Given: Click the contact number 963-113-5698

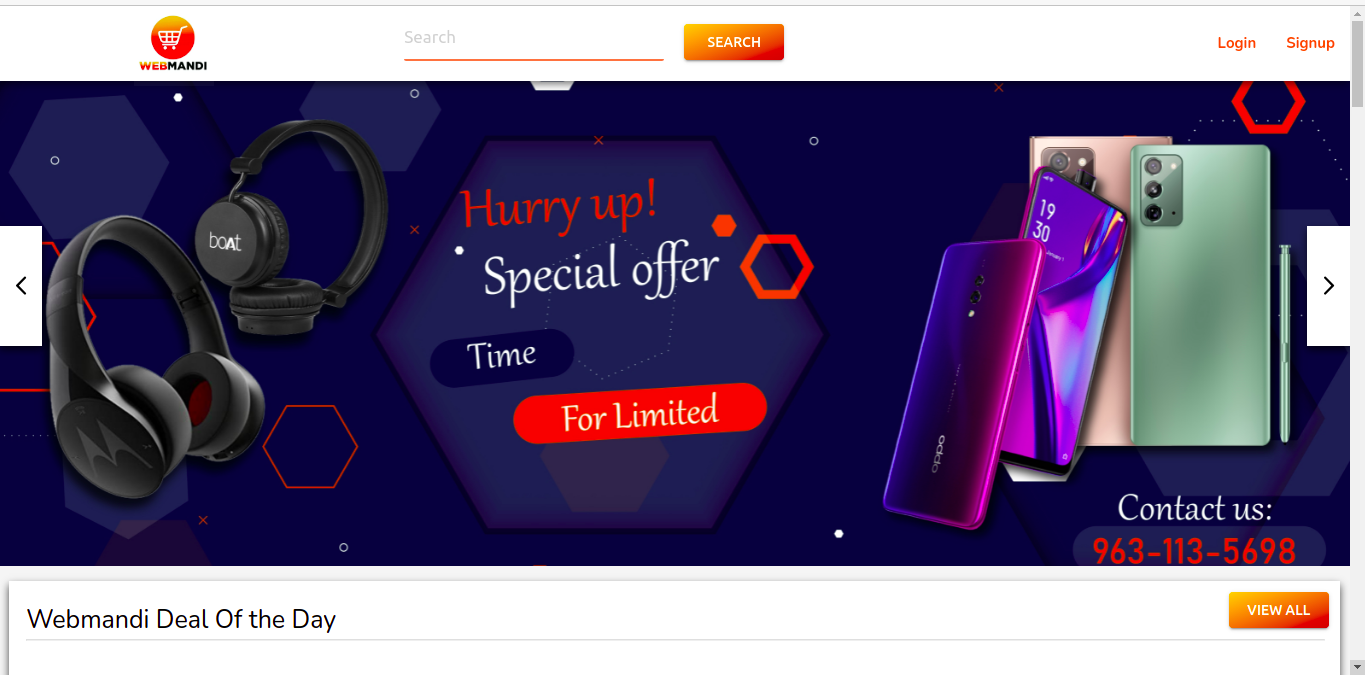Looking at the screenshot, I should [x=1194, y=551].
